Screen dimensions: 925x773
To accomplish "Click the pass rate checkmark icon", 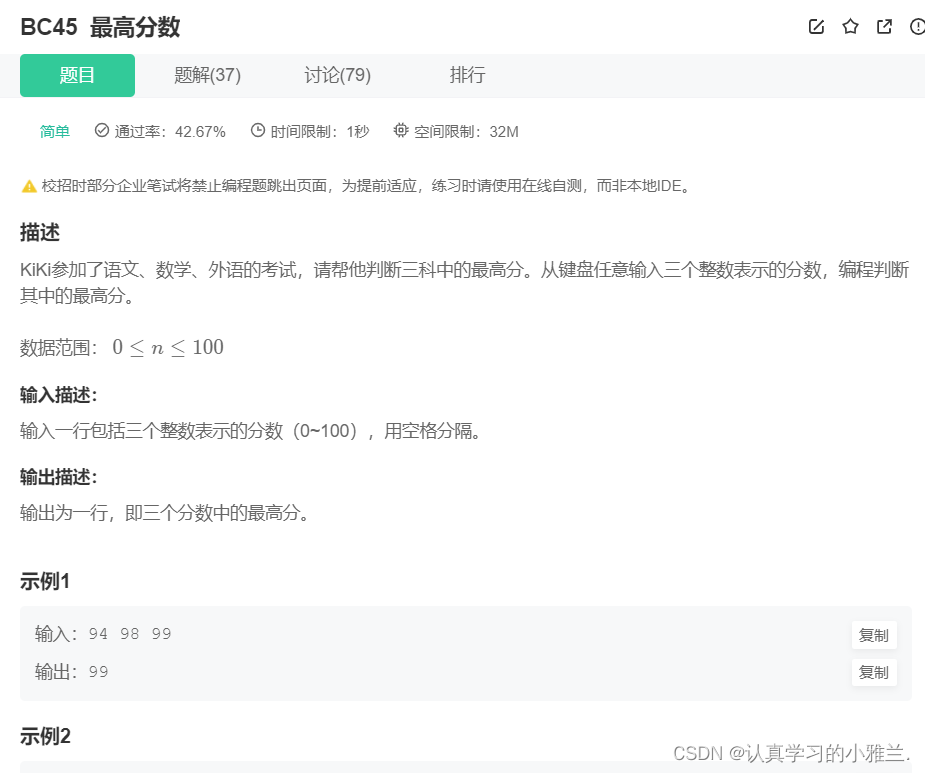I will [x=101, y=130].
